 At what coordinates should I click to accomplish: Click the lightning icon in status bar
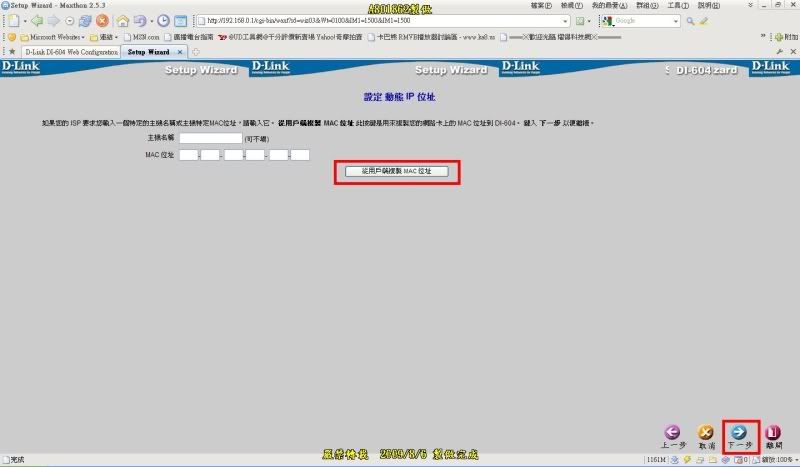click(687, 460)
